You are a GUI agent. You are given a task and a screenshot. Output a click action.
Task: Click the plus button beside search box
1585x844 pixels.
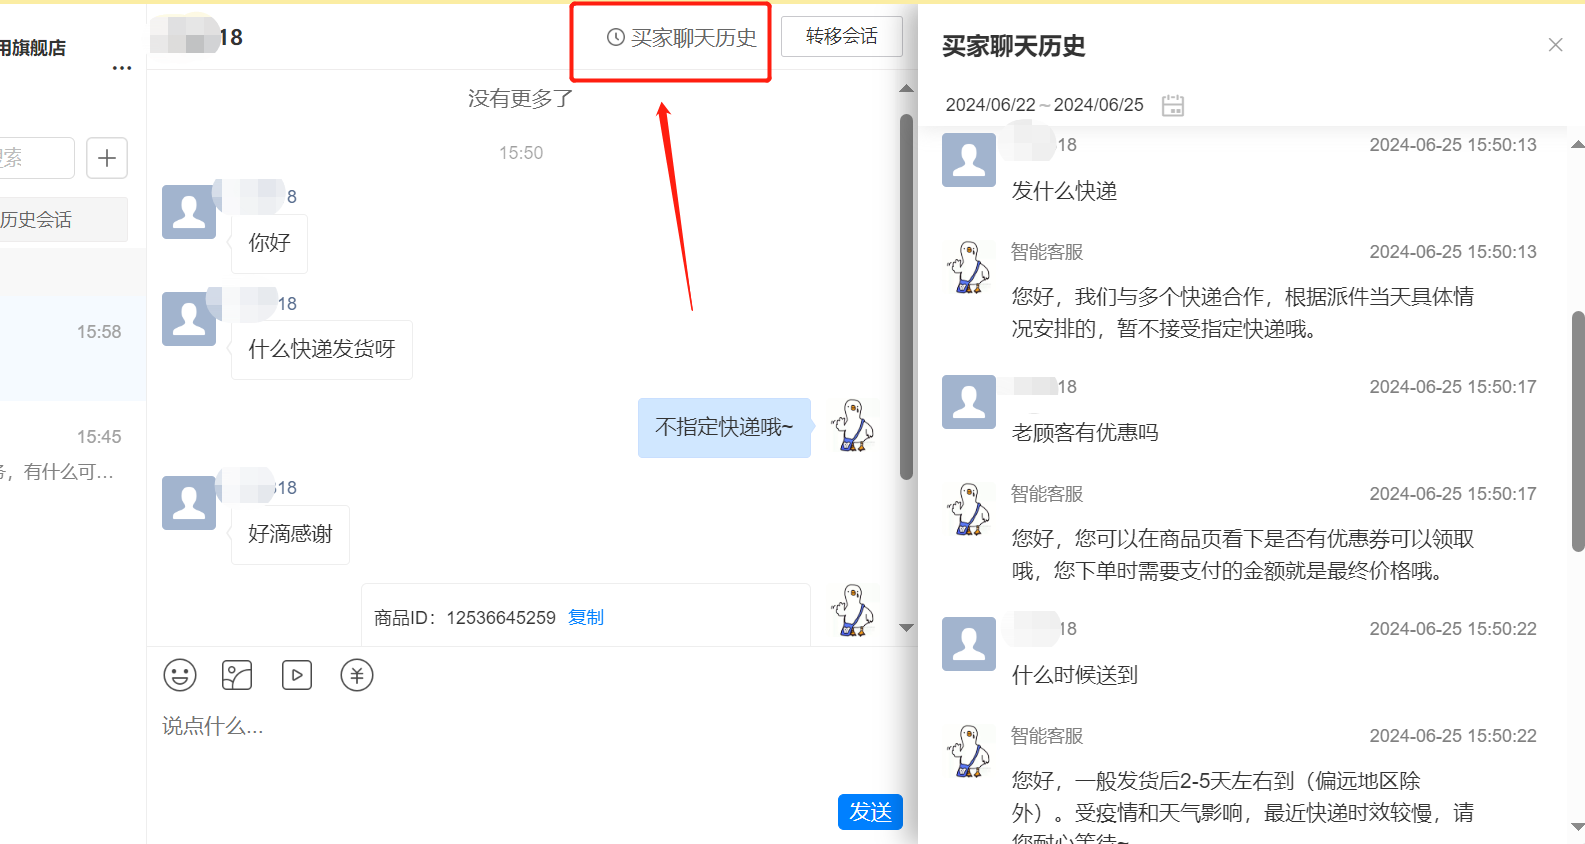[x=107, y=158]
